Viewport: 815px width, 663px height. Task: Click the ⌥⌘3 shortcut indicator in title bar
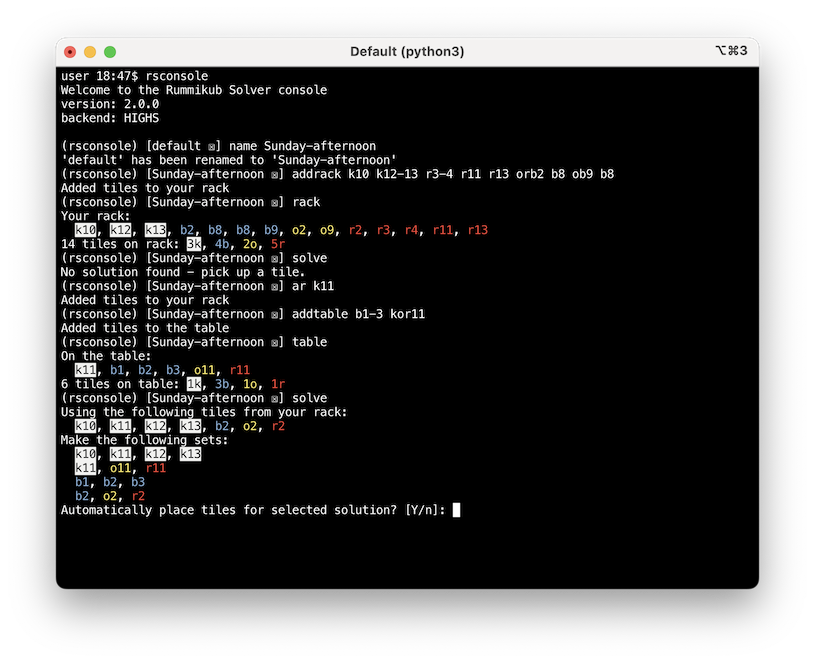[731, 51]
